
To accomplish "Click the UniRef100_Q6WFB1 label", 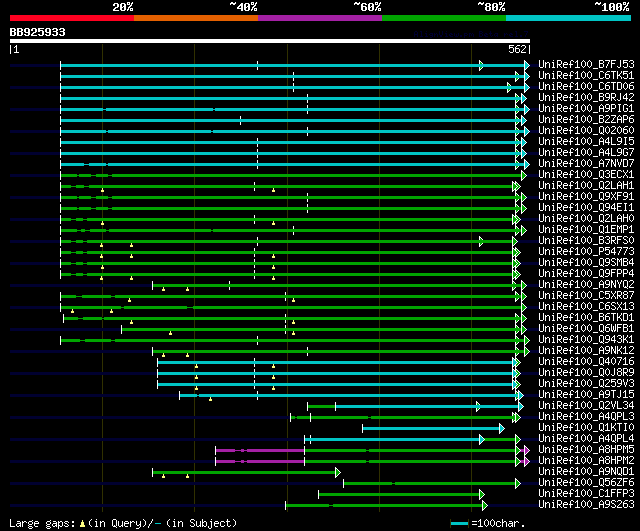I will tap(586, 329).
